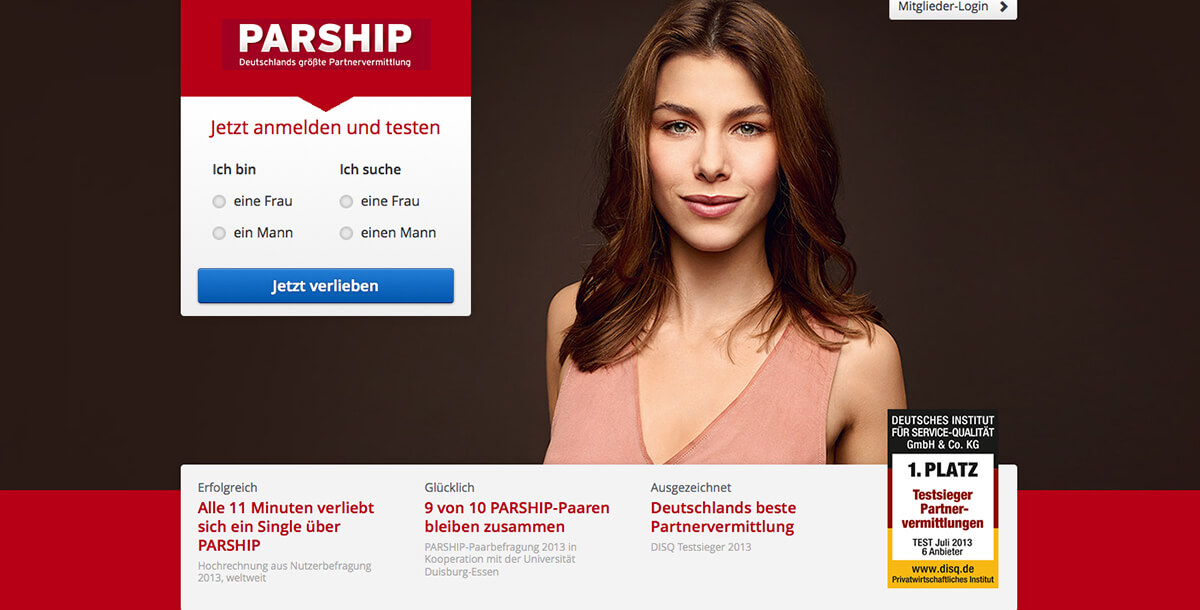The image size is (1200, 610).
Task: Click the "Jetzt anmelden und testen" heading
Action: pyautogui.click(x=325, y=128)
